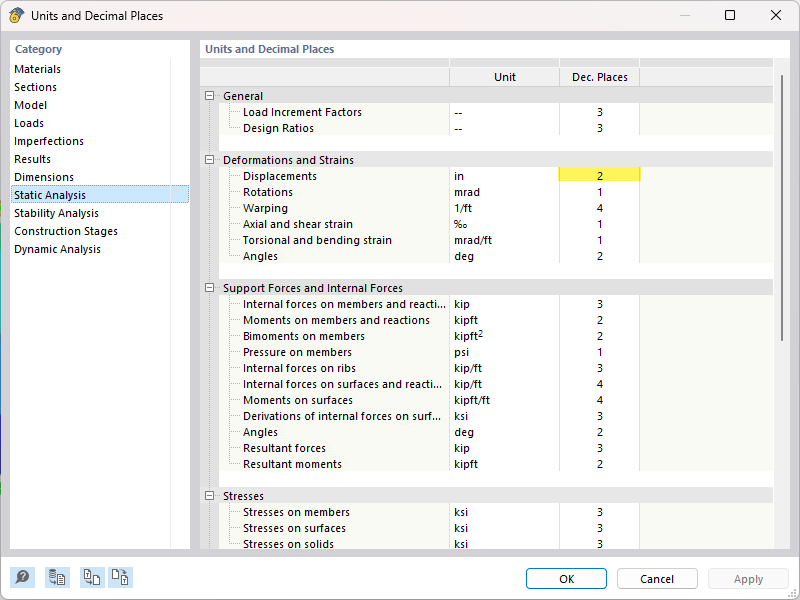The width and height of the screenshot is (800, 600).
Task: Collapse the Support Forces and Internal Forces section
Action: coord(209,287)
